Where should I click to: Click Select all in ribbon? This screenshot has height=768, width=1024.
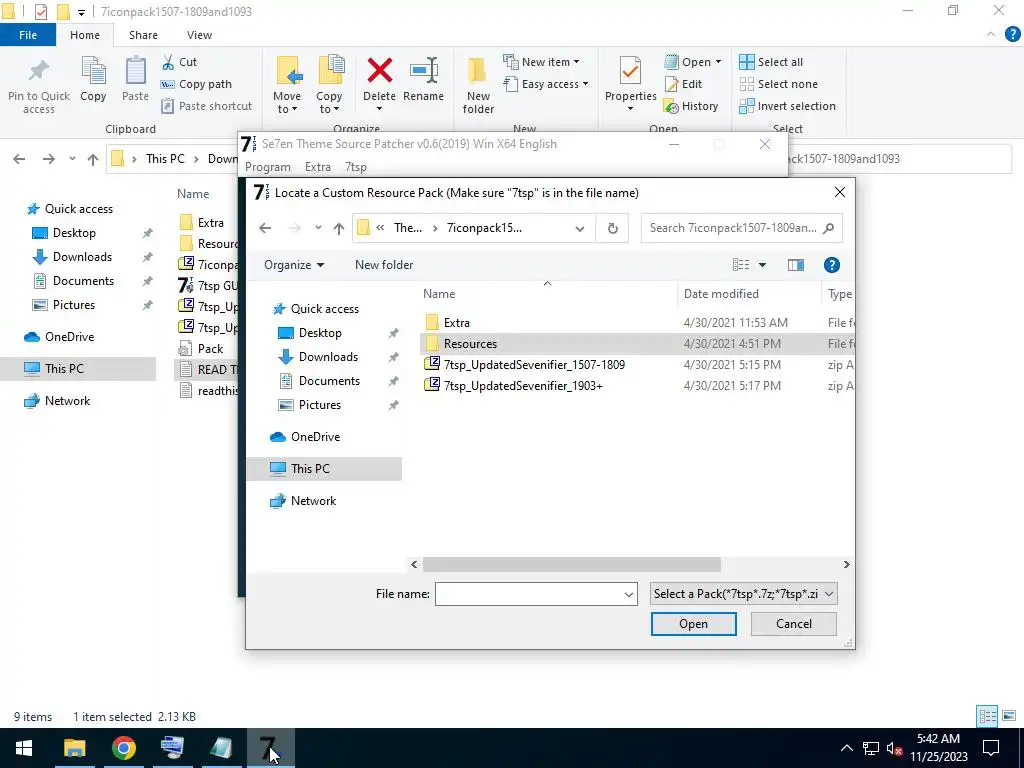(x=771, y=62)
